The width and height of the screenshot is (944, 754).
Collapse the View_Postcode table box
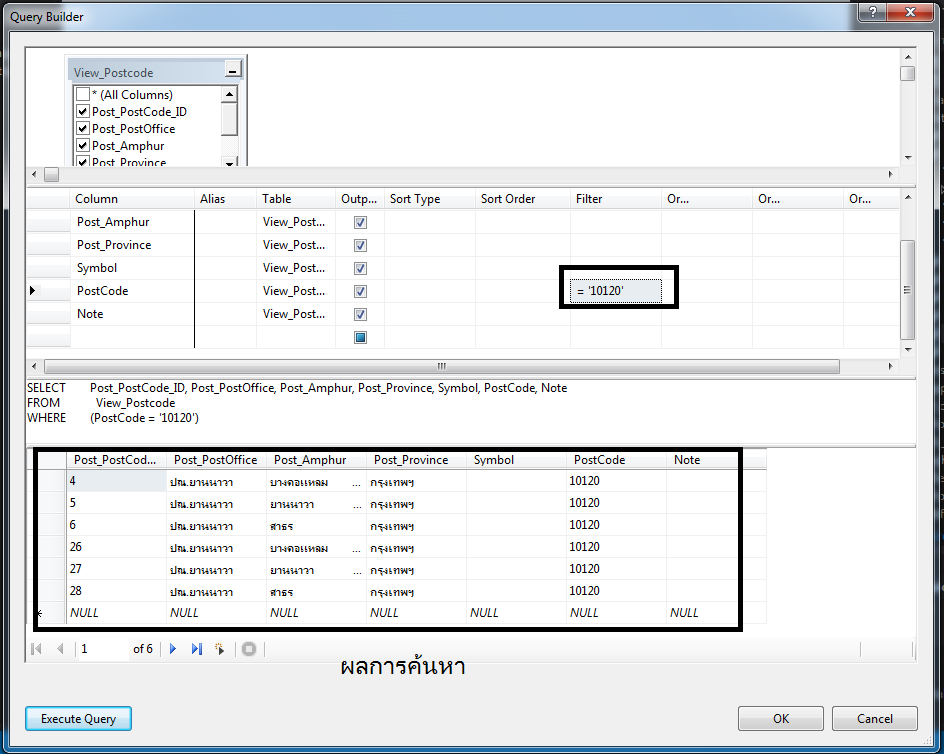coord(232,71)
